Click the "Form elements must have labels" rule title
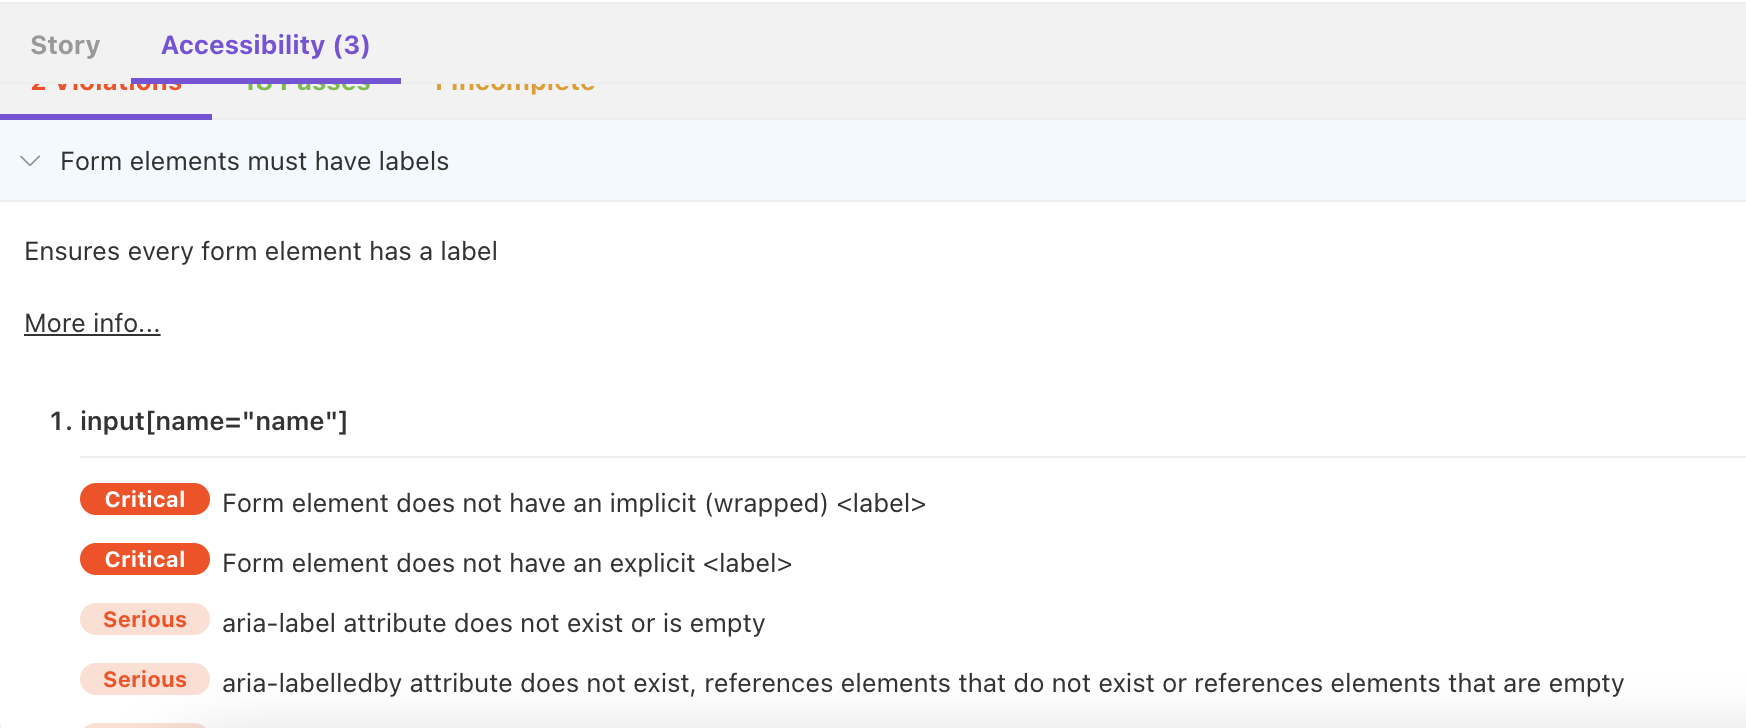 [x=254, y=161]
